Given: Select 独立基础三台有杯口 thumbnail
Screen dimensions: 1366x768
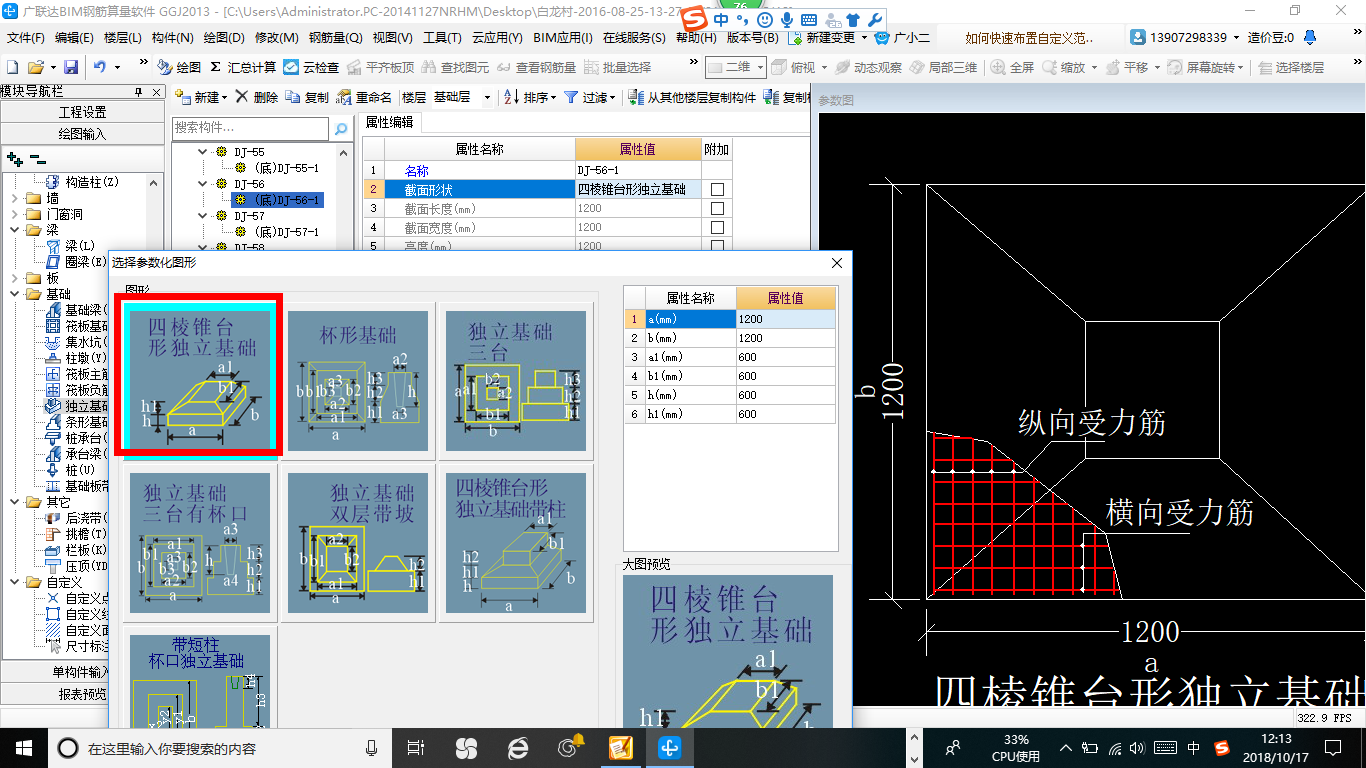Looking at the screenshot, I should 199,543.
